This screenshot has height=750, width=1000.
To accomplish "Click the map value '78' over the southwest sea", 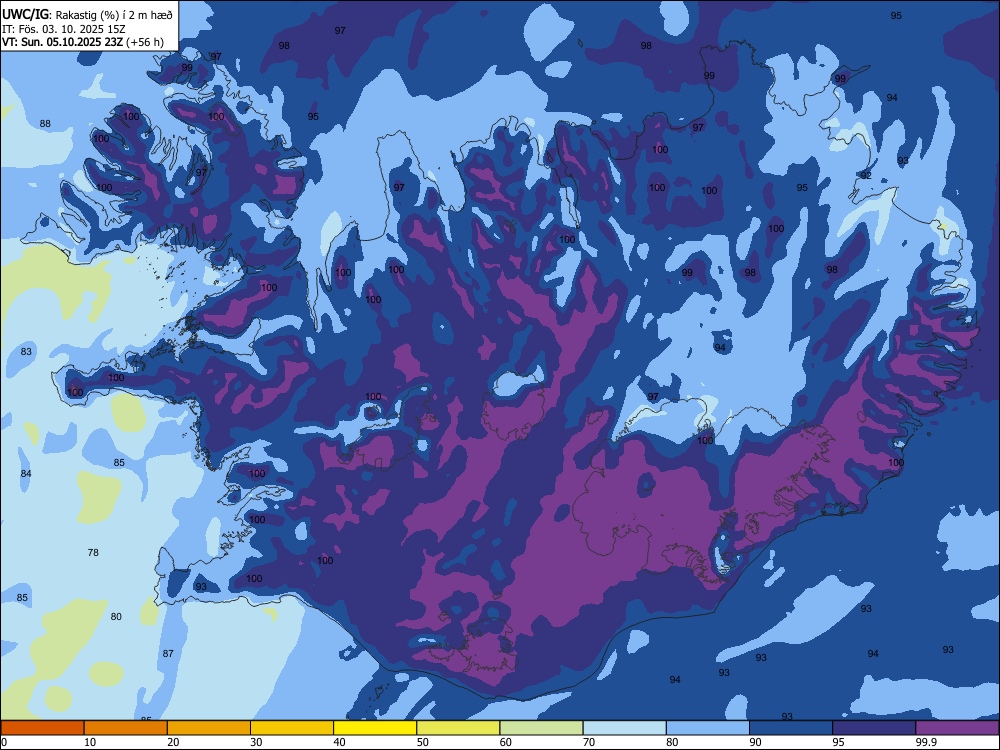I will pyautogui.click(x=93, y=552).
